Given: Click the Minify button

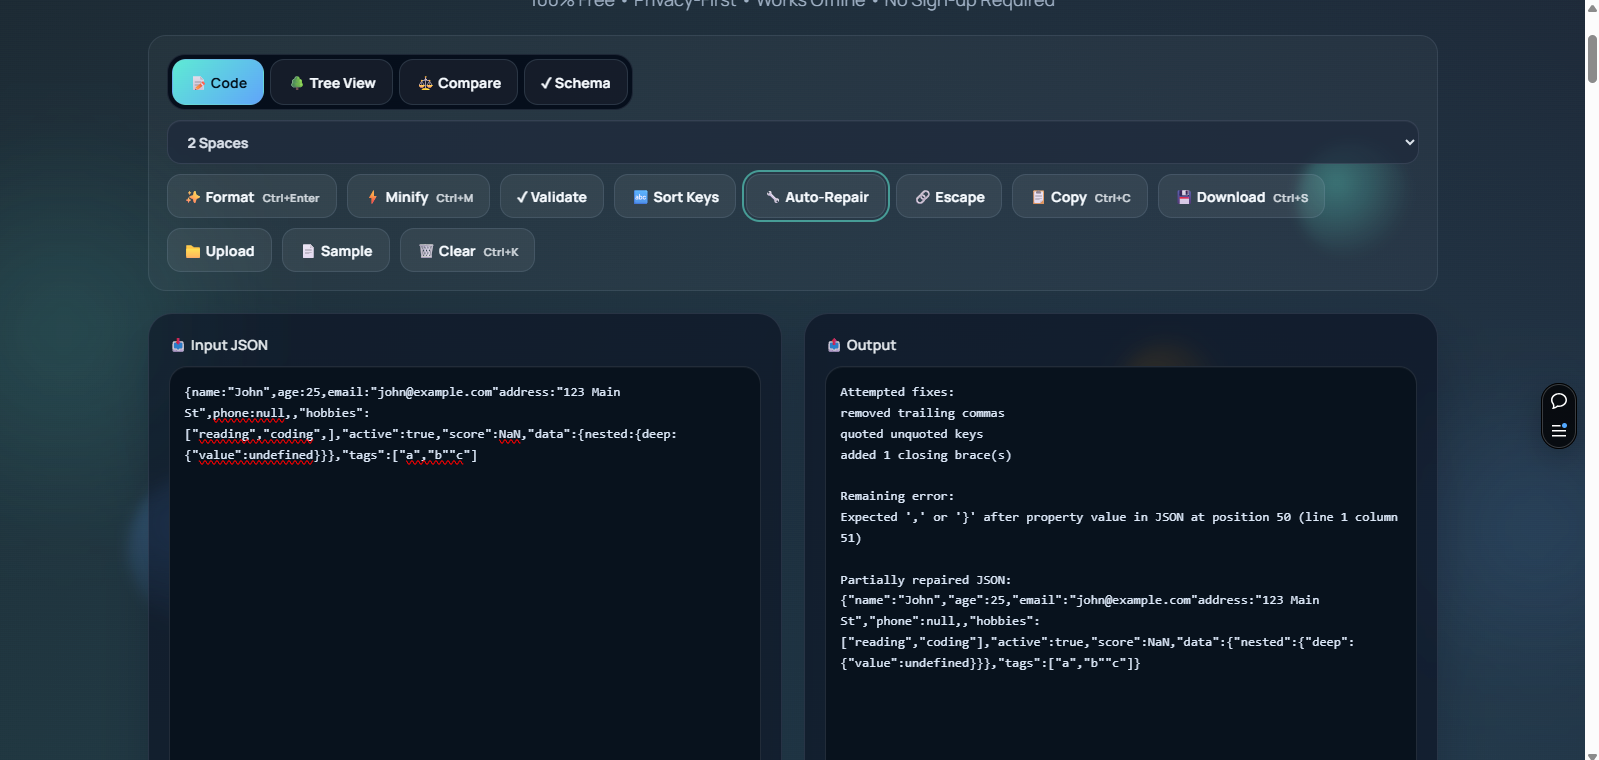Looking at the screenshot, I should point(418,197).
